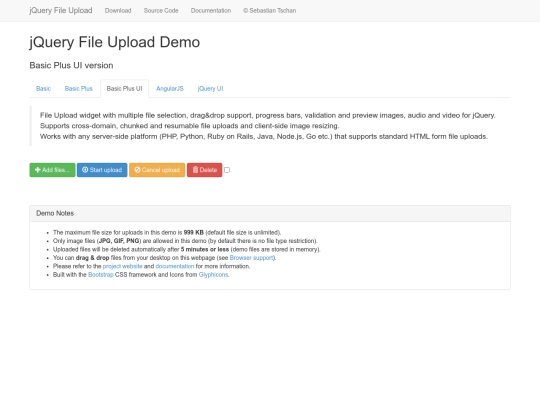Click the red Delete button
The width and height of the screenshot is (540, 405).
205,170
